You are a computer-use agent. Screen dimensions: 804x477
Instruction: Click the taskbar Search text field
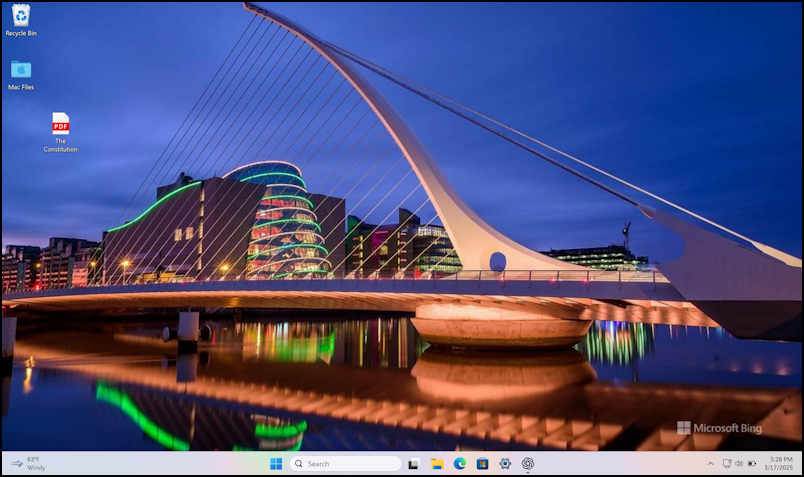(350, 464)
